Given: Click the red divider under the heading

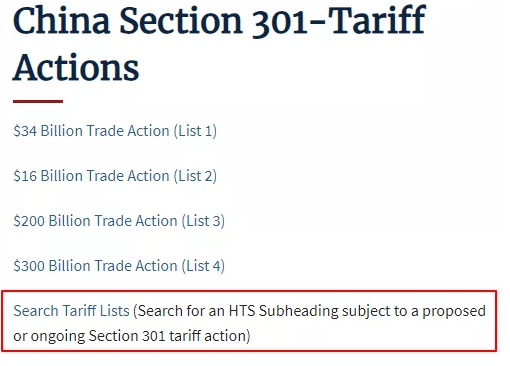Looking at the screenshot, I should tap(38, 101).
